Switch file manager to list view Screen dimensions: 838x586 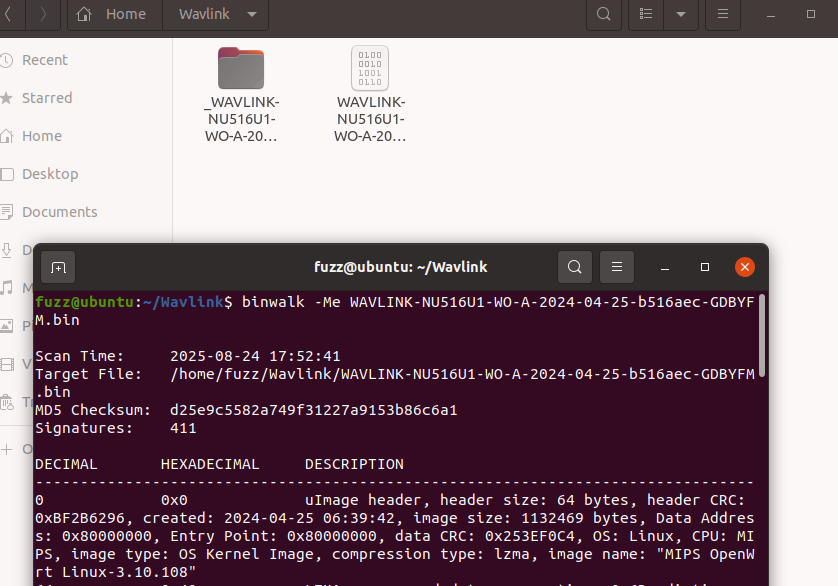(x=646, y=14)
